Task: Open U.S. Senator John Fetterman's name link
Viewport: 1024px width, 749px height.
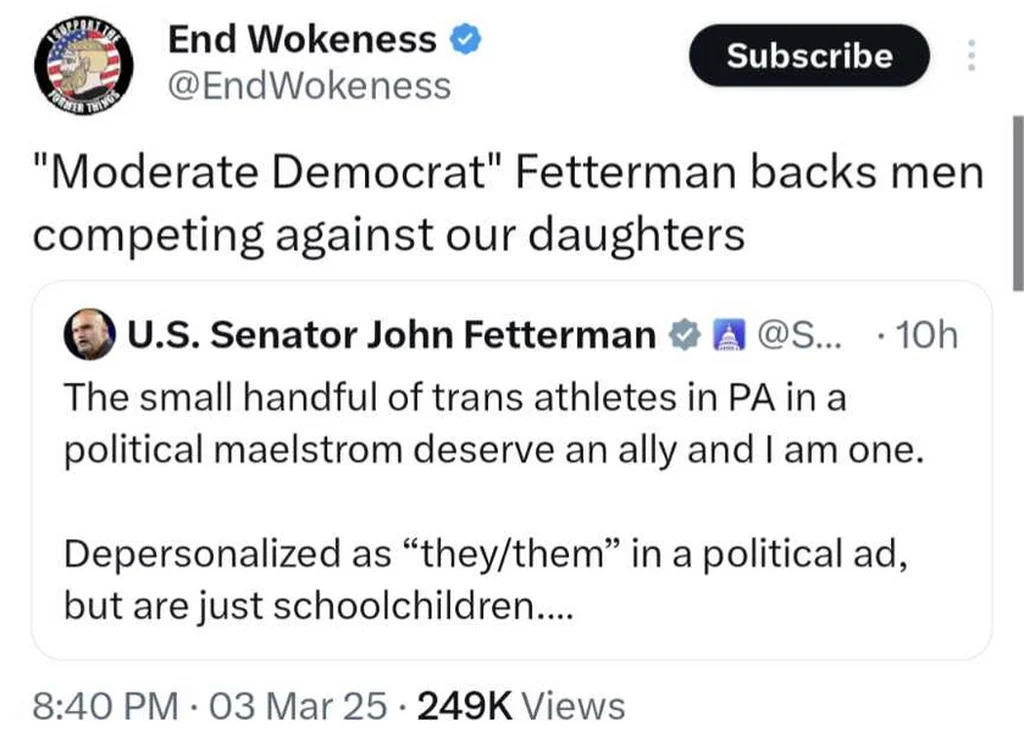Action: coord(390,336)
